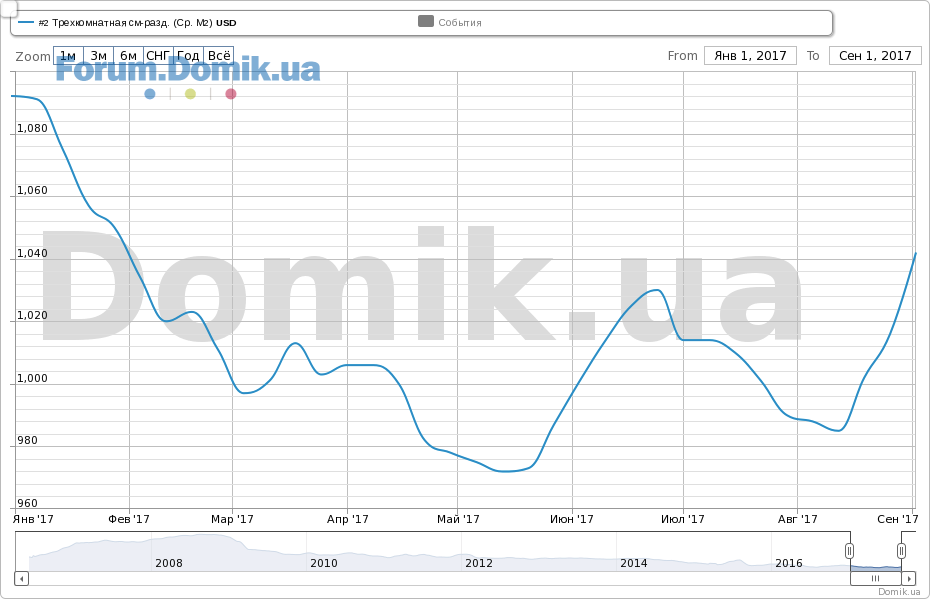Click 2010 in the navigator timeline

324,563
